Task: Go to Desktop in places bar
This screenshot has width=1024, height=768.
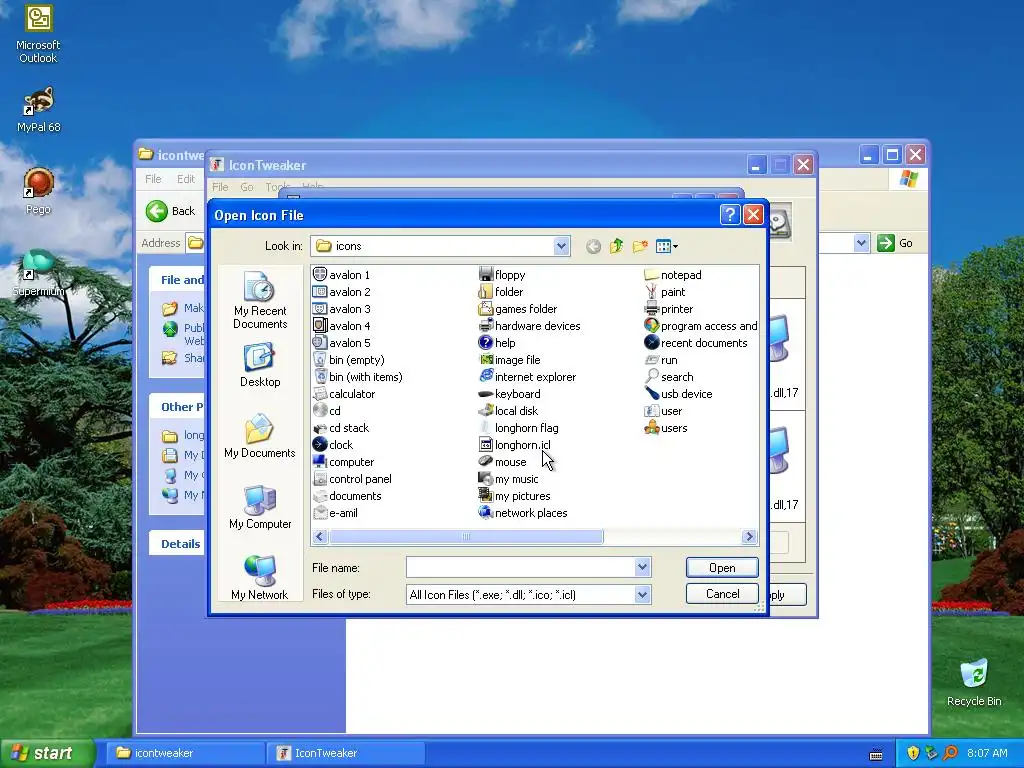Action: pyautogui.click(x=260, y=366)
